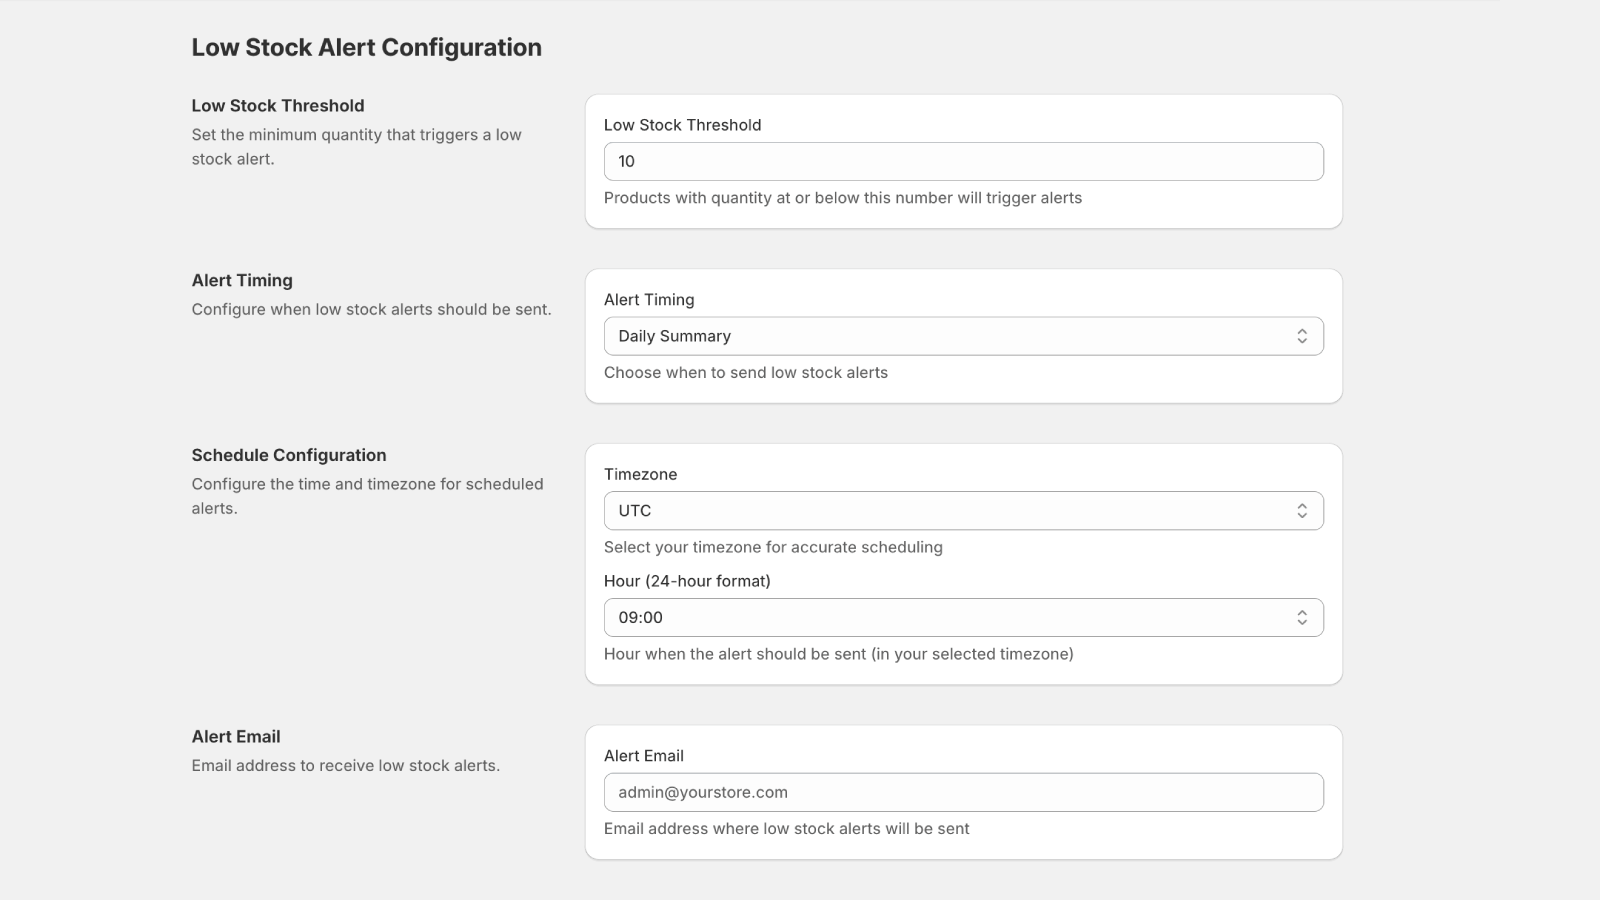Click the chevron arrows in Hour select
This screenshot has height=900, width=1600.
[1301, 618]
